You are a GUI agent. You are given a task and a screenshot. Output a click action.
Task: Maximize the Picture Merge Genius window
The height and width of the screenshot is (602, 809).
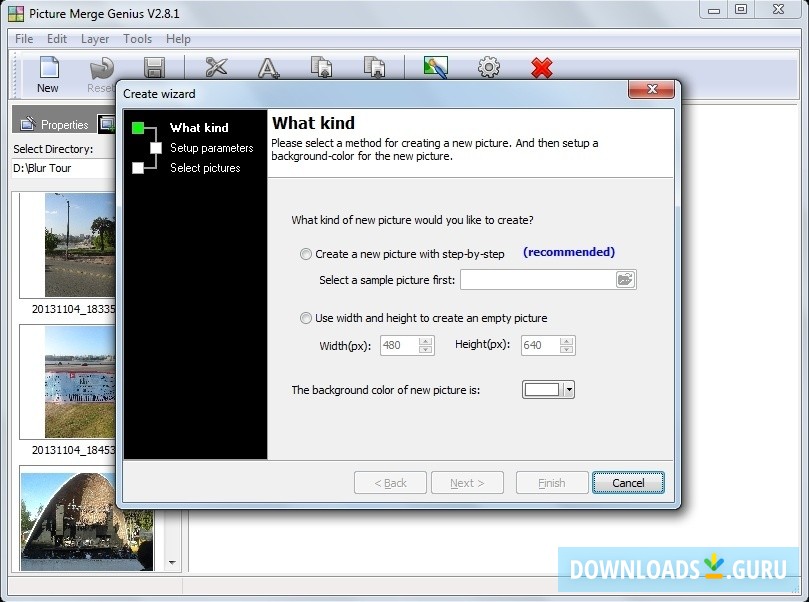tap(741, 9)
